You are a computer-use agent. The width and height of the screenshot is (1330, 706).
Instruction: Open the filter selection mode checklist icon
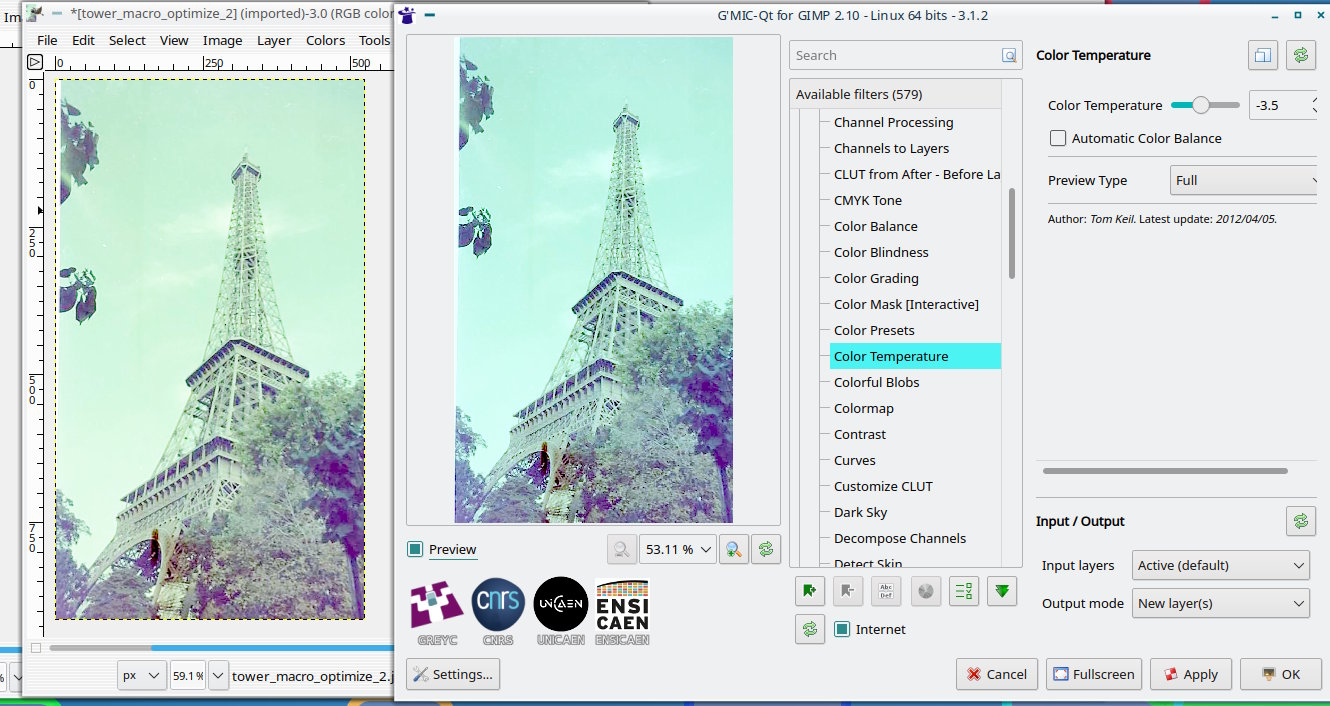(x=963, y=591)
